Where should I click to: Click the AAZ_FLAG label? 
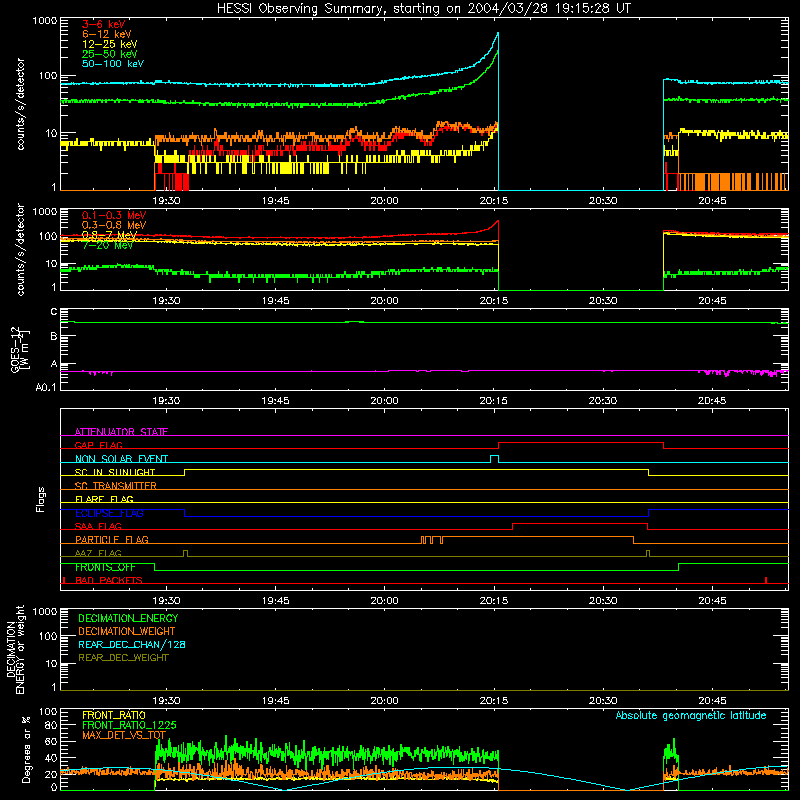[x=98, y=553]
